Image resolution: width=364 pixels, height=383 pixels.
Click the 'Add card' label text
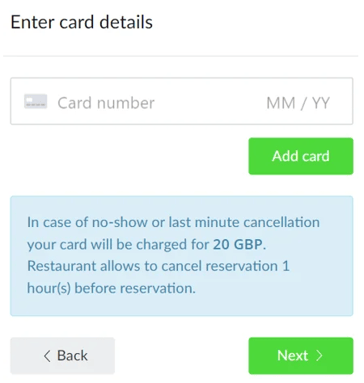(301, 156)
